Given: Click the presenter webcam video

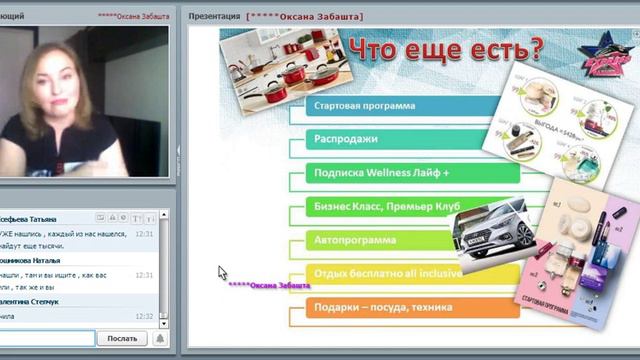Looking at the screenshot, I should click(84, 102).
